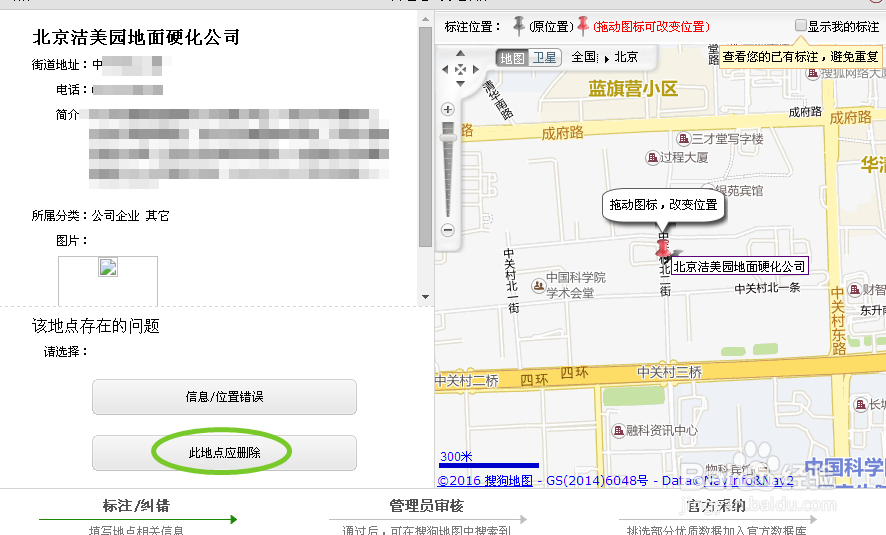Click 北京洁美园地面硬化公司 heading
Screen dimensions: 886x535
[136, 37]
